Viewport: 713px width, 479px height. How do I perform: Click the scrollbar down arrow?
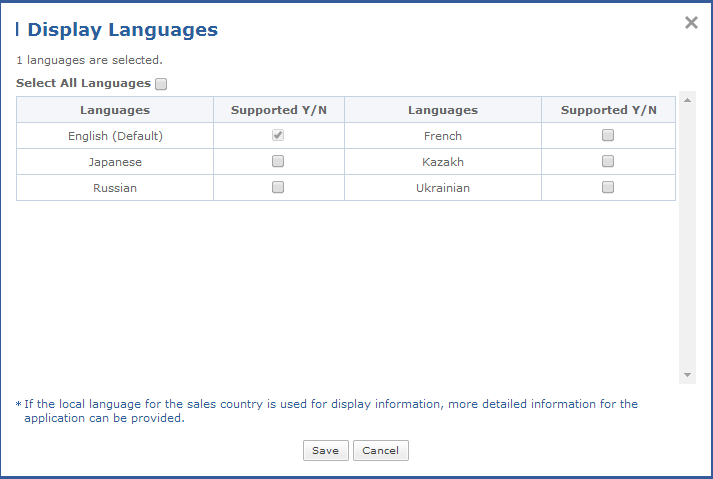coord(687,375)
